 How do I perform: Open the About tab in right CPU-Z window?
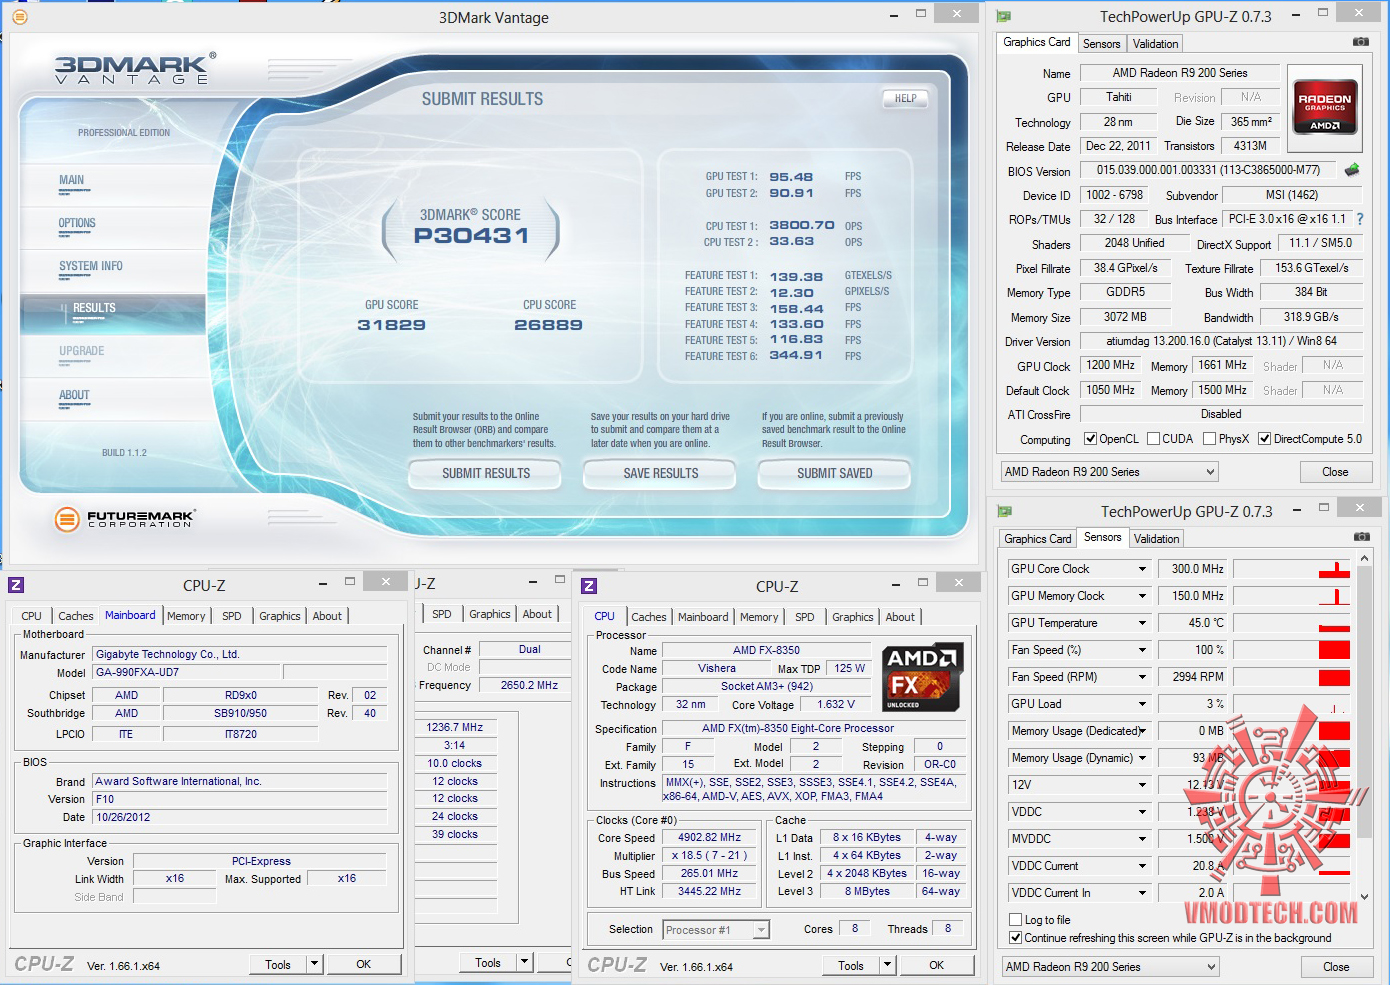click(x=900, y=617)
